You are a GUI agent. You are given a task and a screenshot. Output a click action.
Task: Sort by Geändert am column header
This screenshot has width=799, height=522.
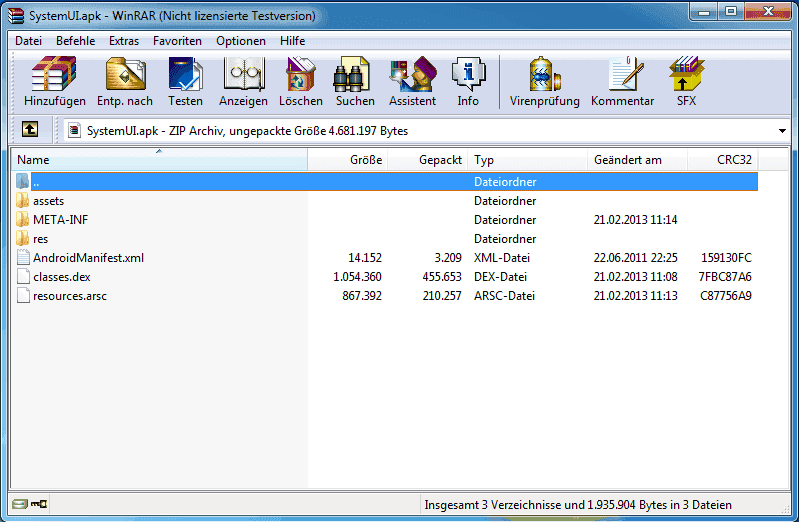[637, 160]
